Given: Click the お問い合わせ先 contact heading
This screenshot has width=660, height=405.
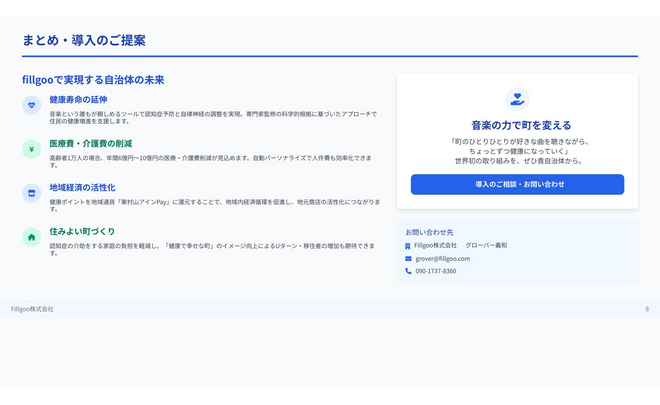Looking at the screenshot, I should point(429,232).
